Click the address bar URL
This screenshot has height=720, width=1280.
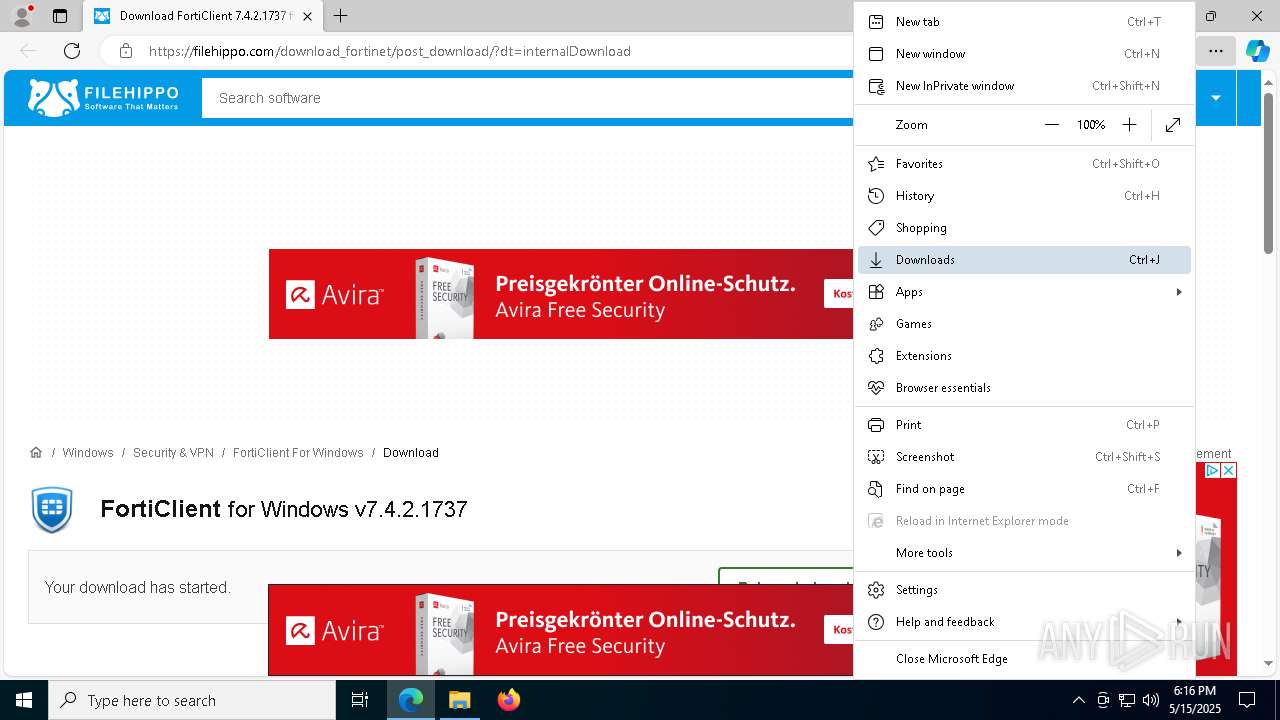(390, 51)
